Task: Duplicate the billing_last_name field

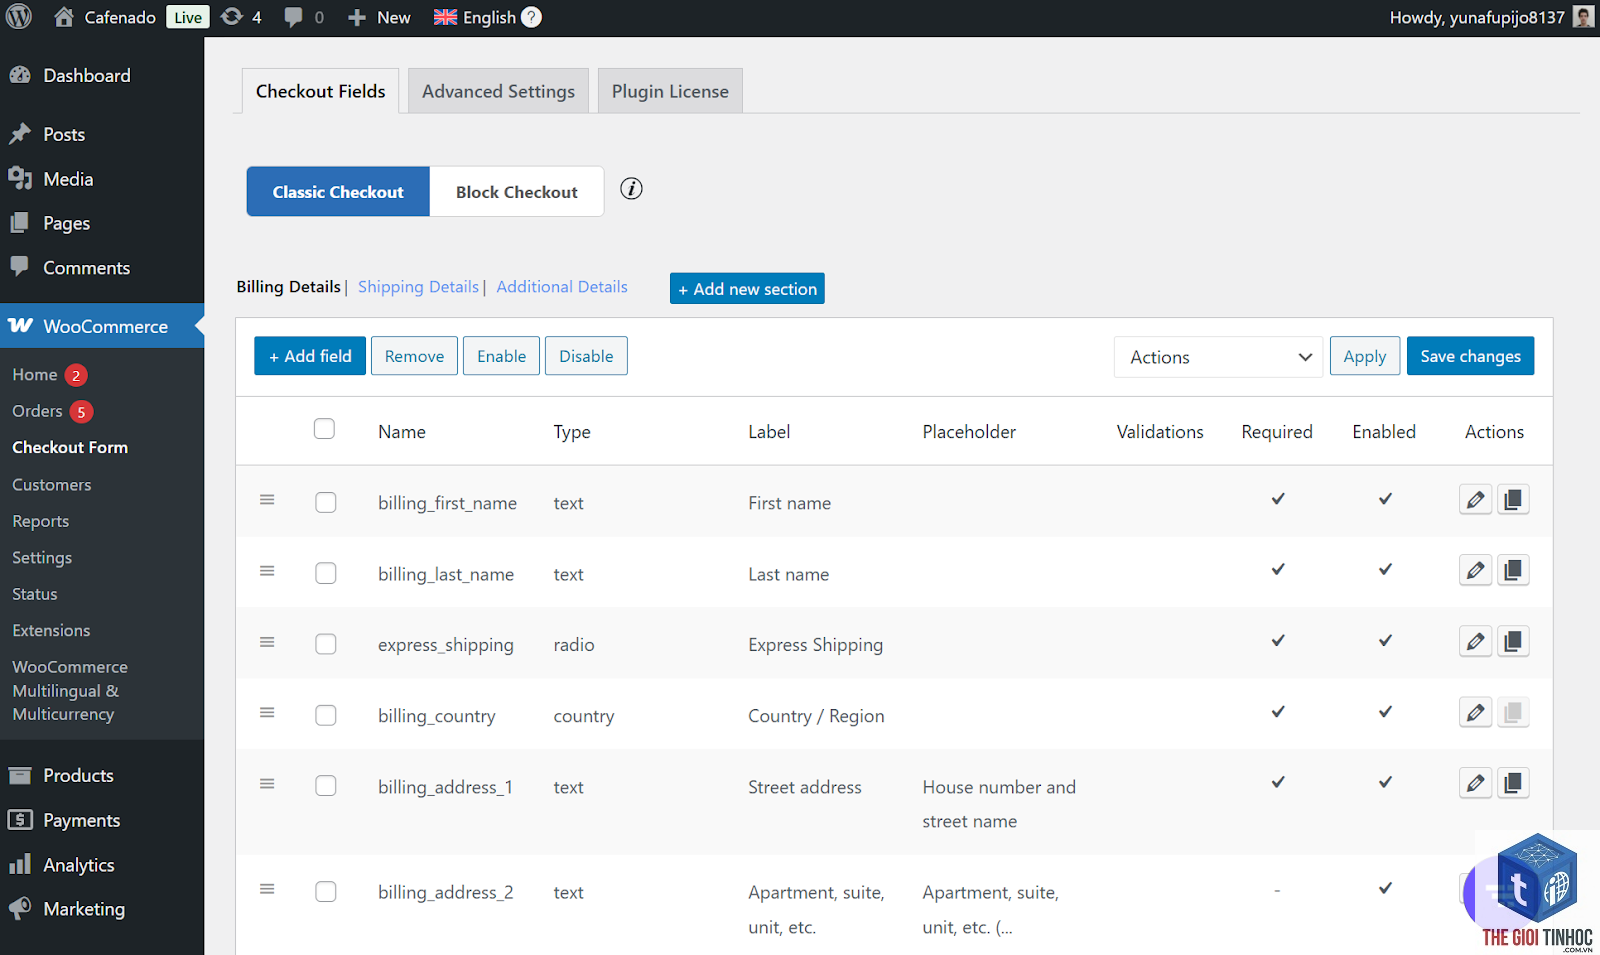Action: pos(1513,570)
